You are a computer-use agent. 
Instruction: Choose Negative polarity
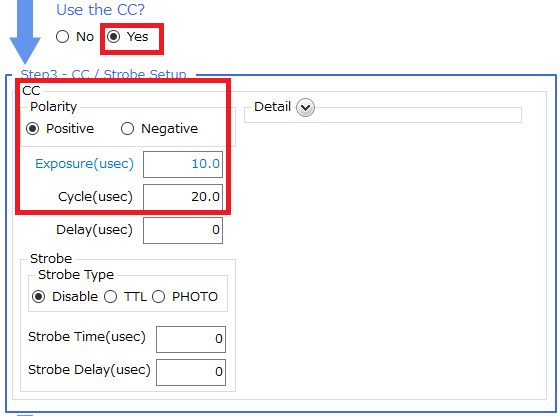pos(128,129)
